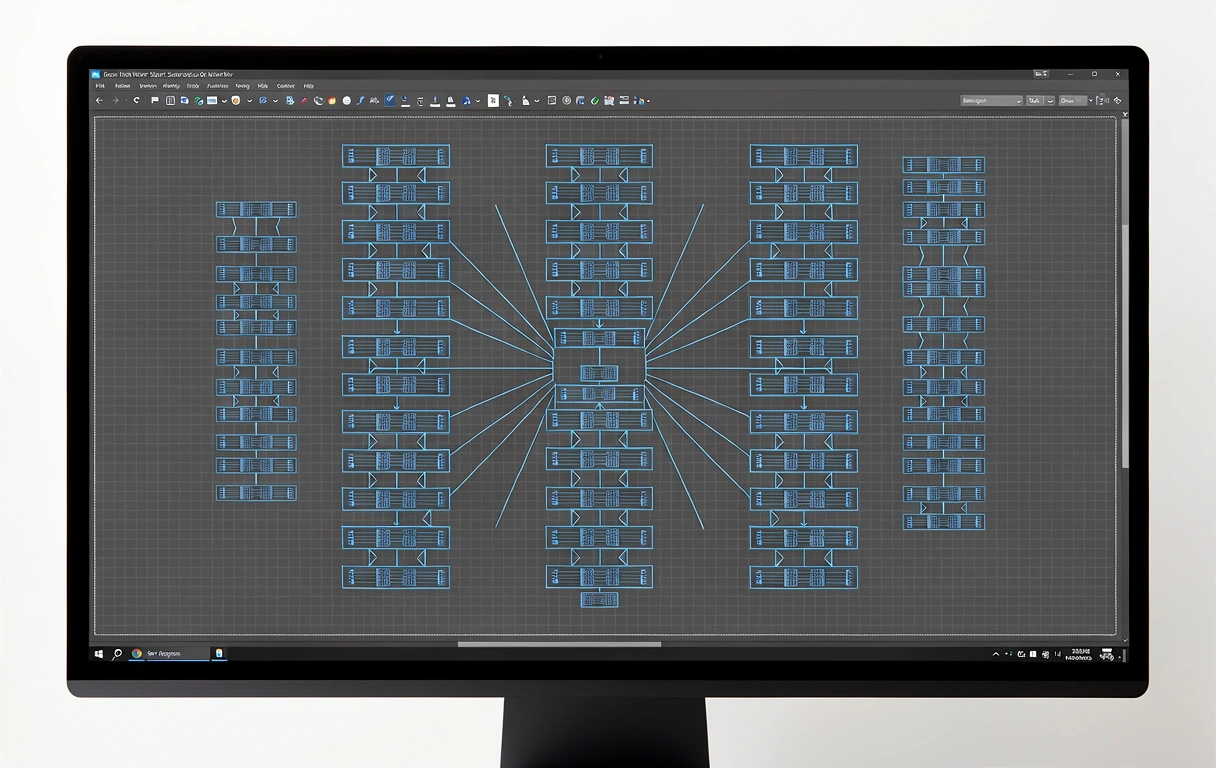
Task: Click the green checkmark validation icon
Action: pyautogui.click(x=595, y=100)
